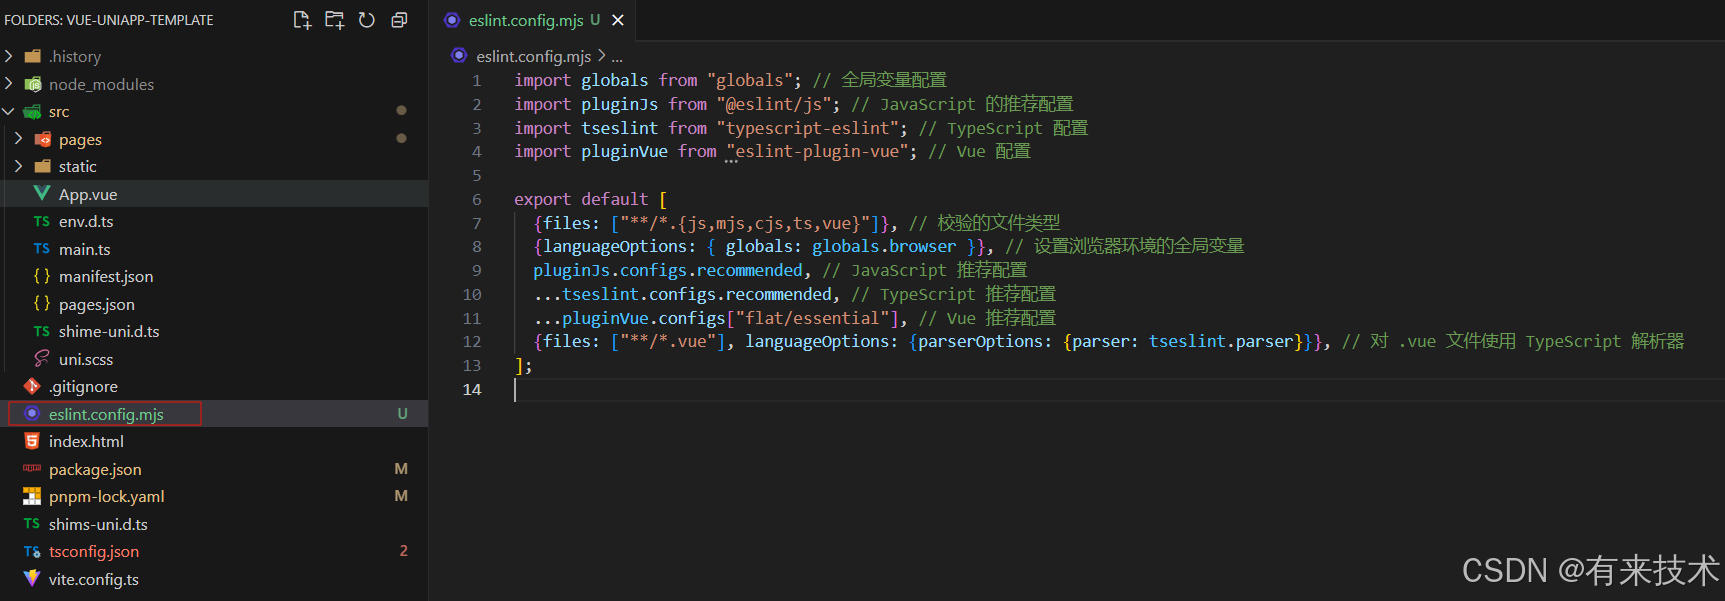Open index.html file
This screenshot has width=1725, height=601.
[86, 441]
